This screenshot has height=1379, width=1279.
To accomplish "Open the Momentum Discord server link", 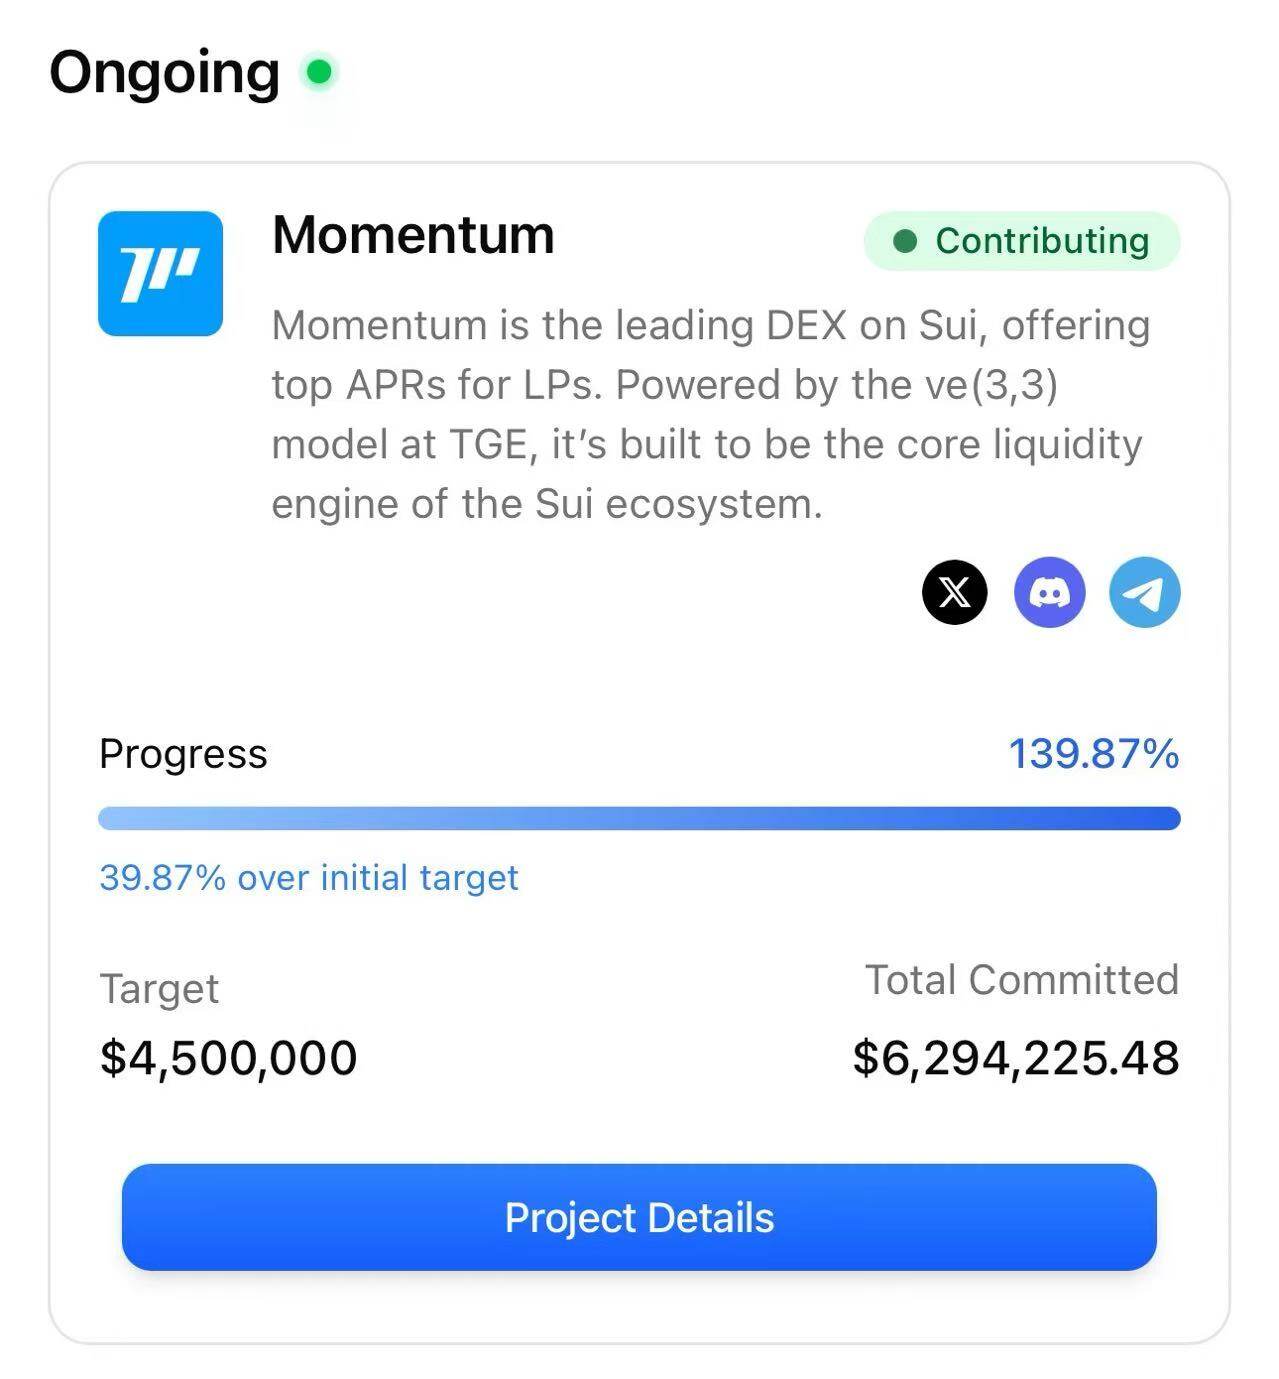I will pos(1049,592).
